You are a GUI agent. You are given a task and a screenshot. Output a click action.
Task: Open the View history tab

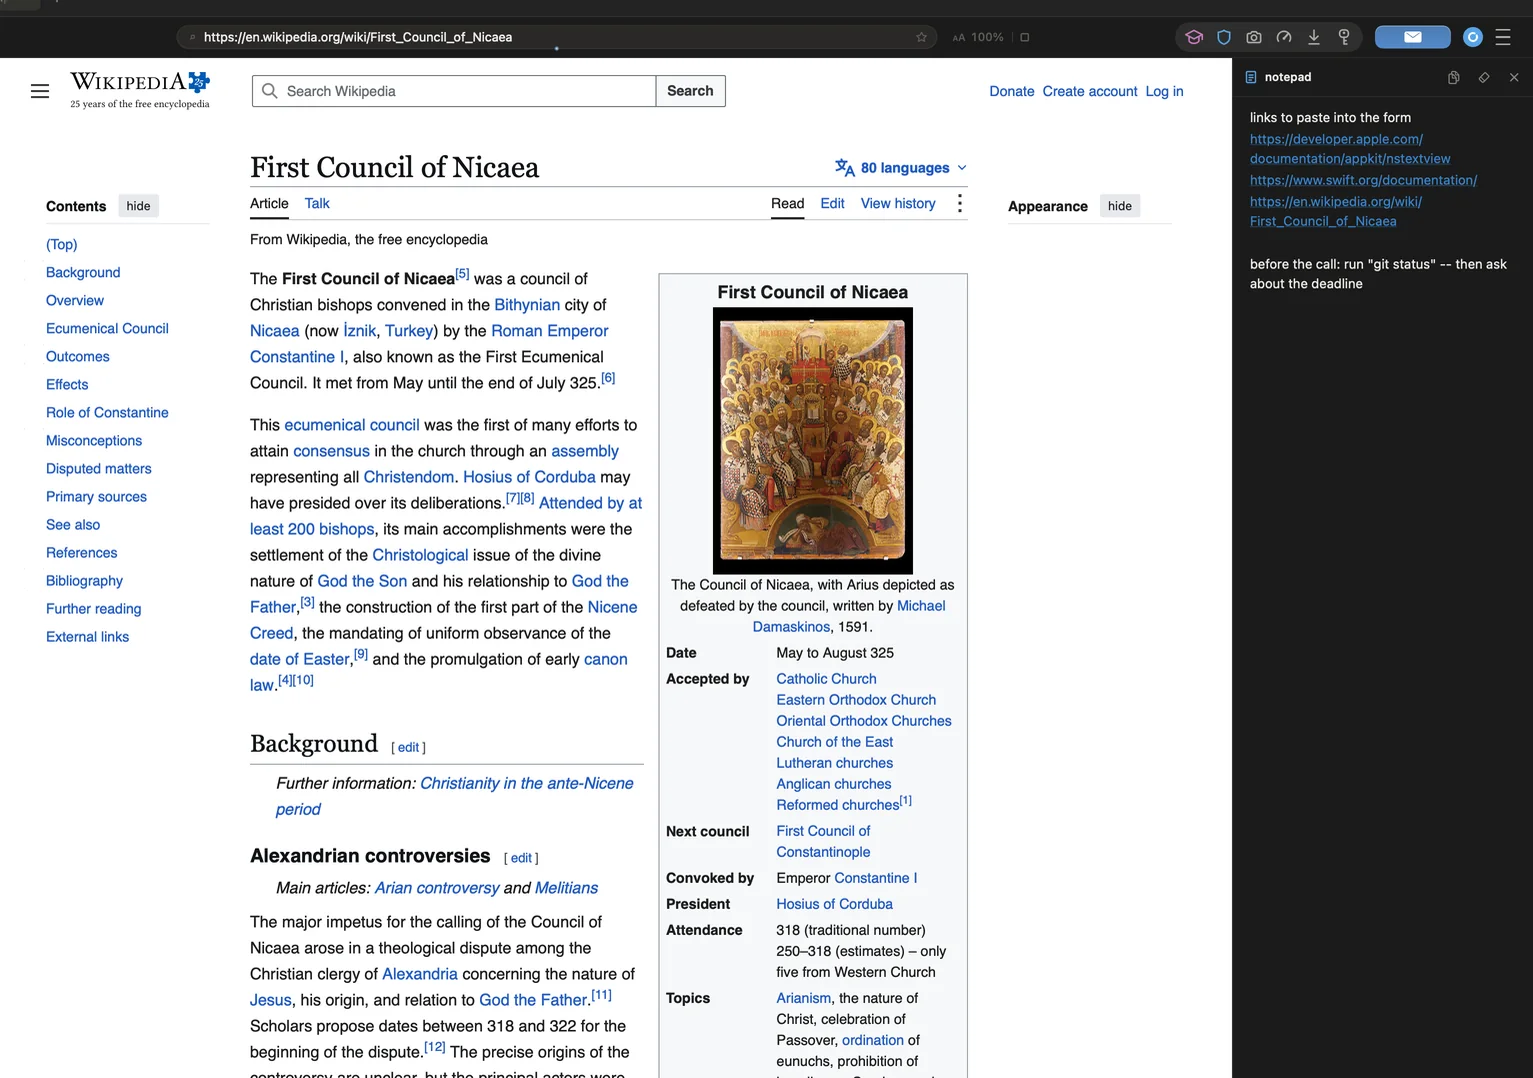tap(898, 203)
